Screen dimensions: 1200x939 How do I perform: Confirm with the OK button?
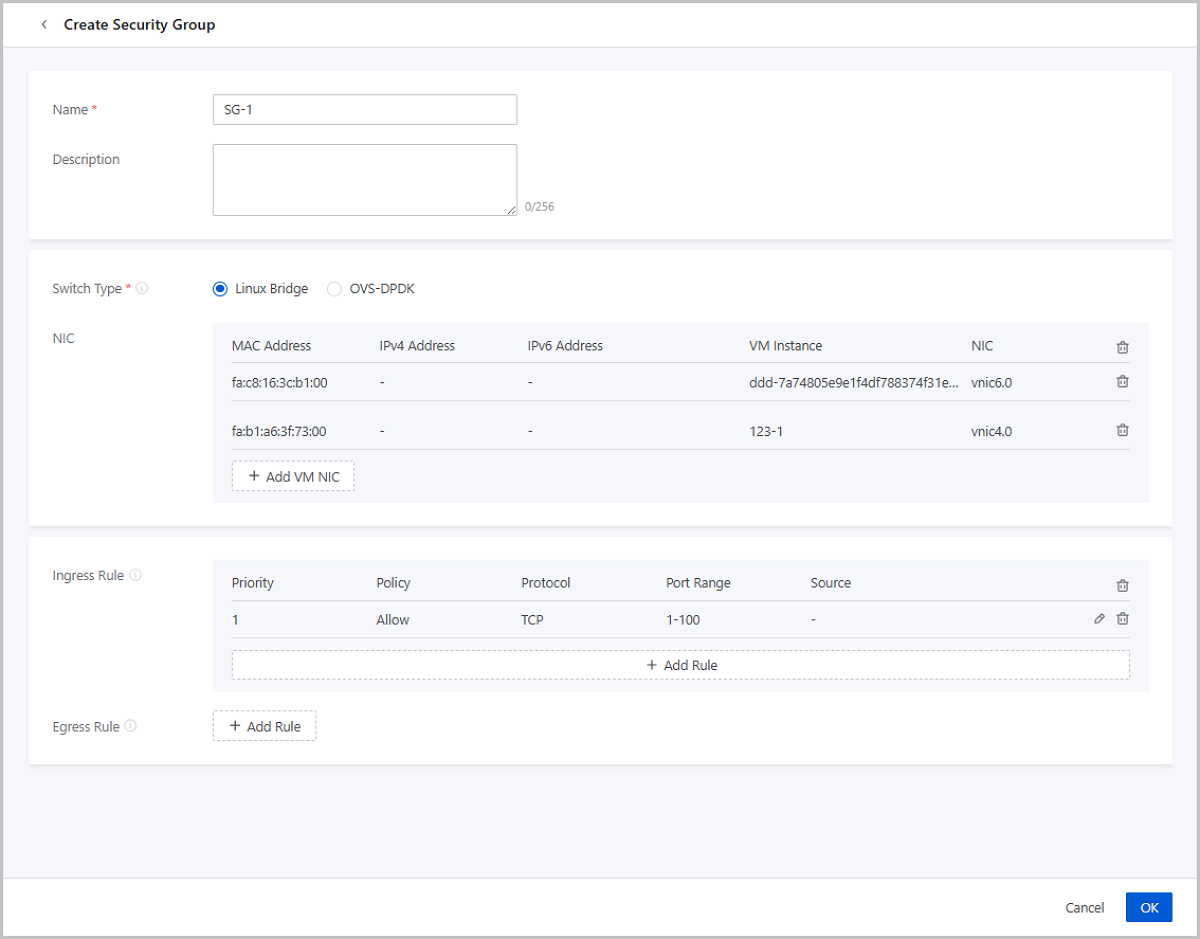coord(1148,907)
